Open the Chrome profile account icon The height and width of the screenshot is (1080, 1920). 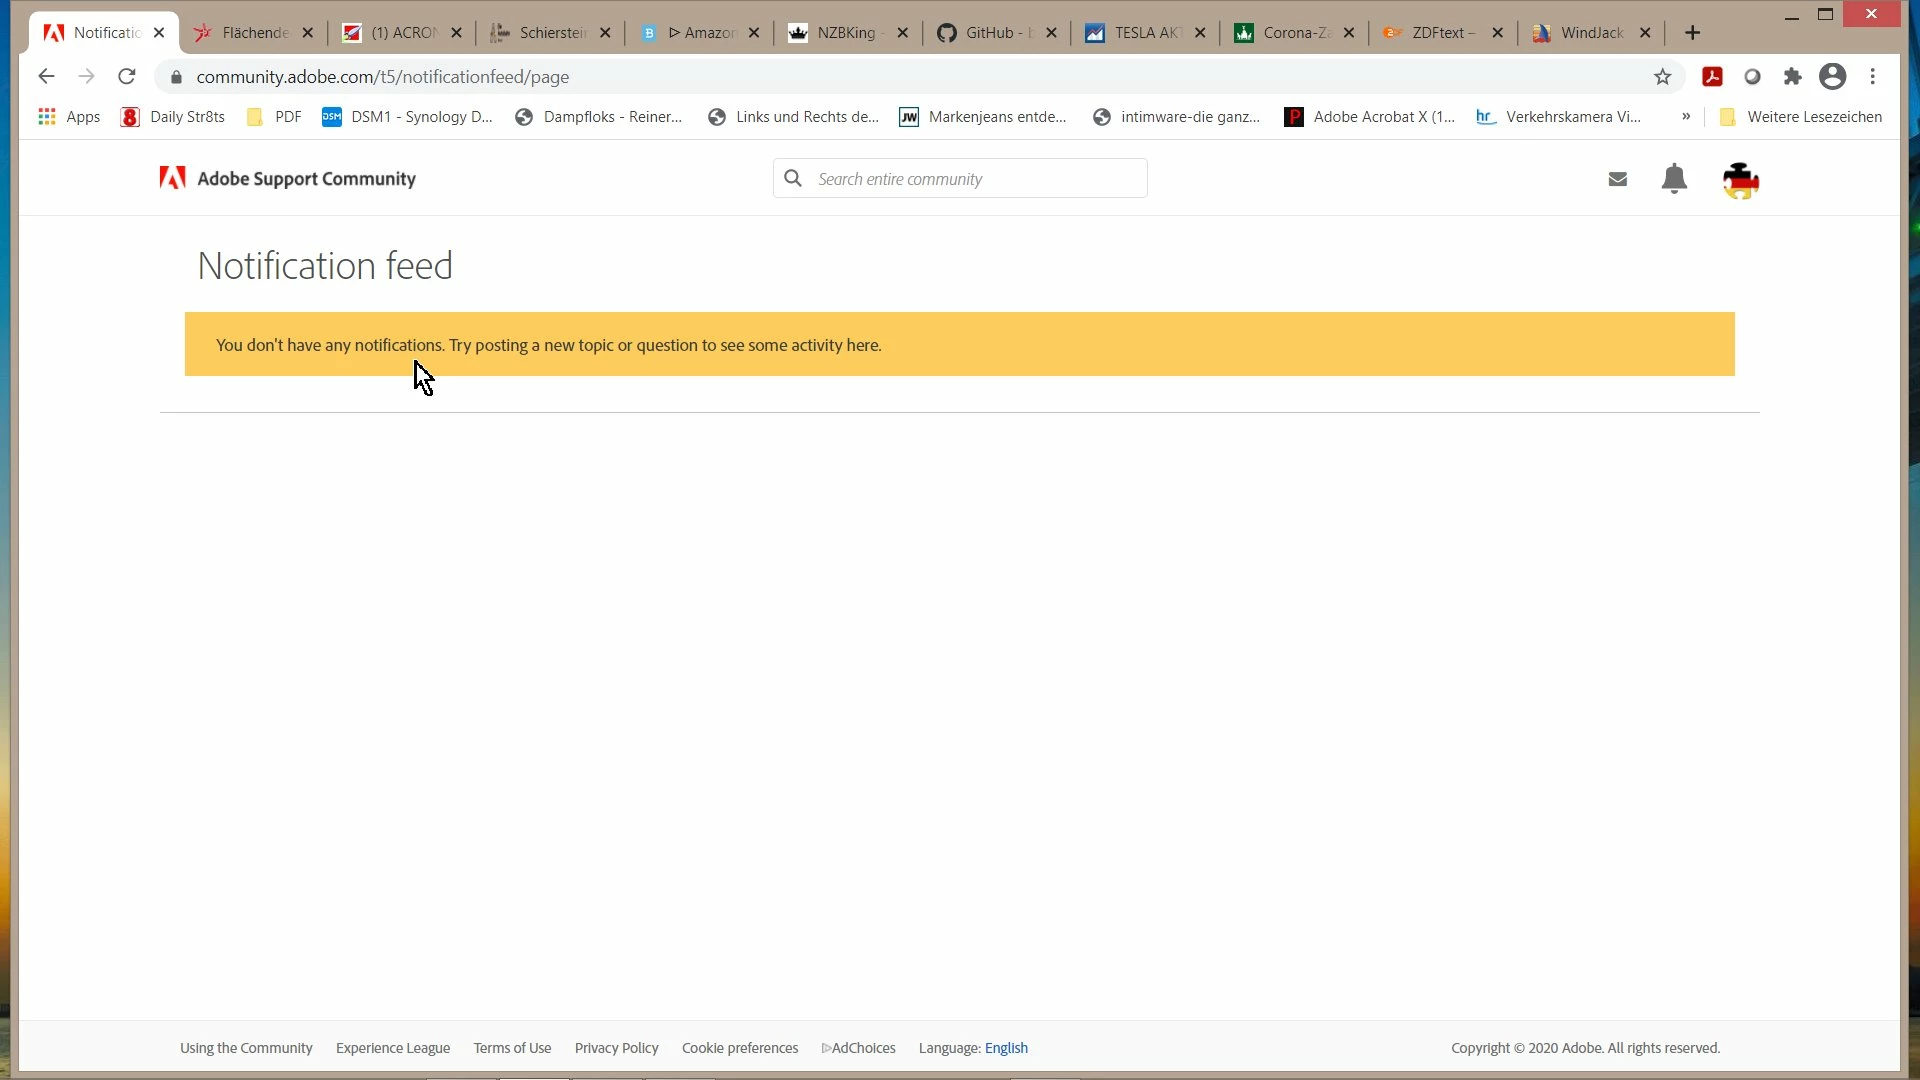[x=1832, y=77]
